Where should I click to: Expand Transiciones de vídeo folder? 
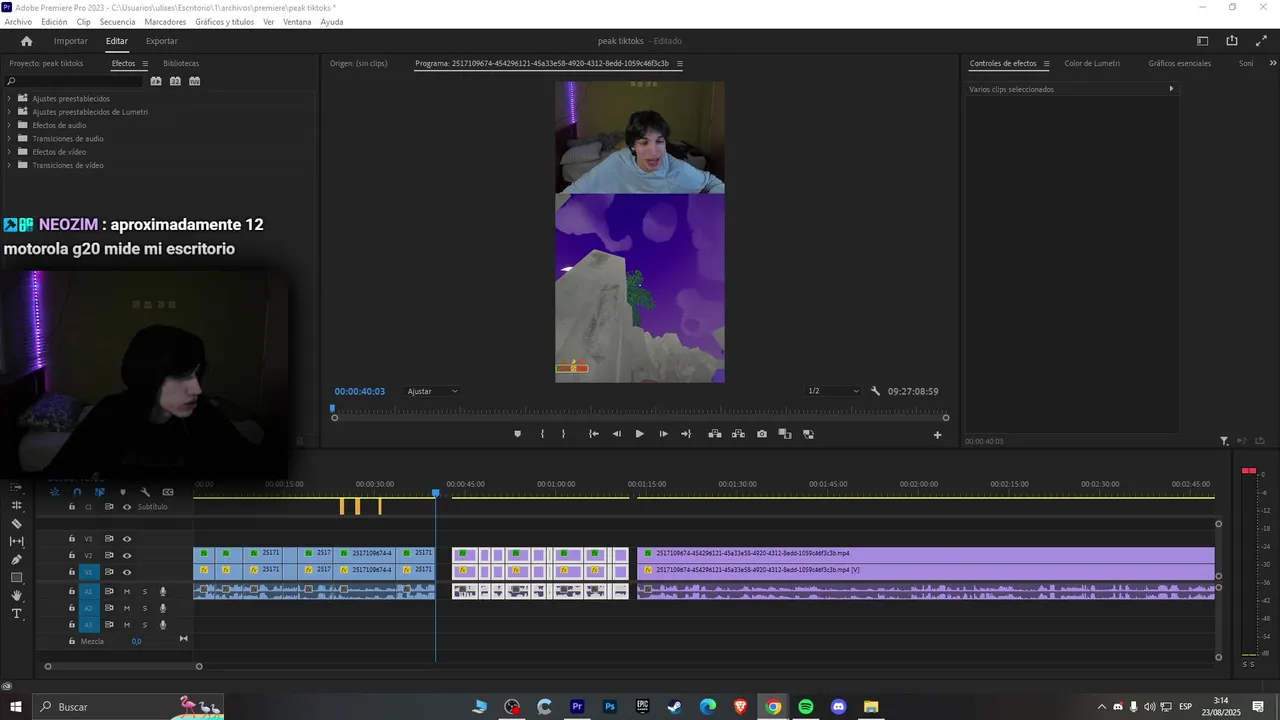click(9, 165)
